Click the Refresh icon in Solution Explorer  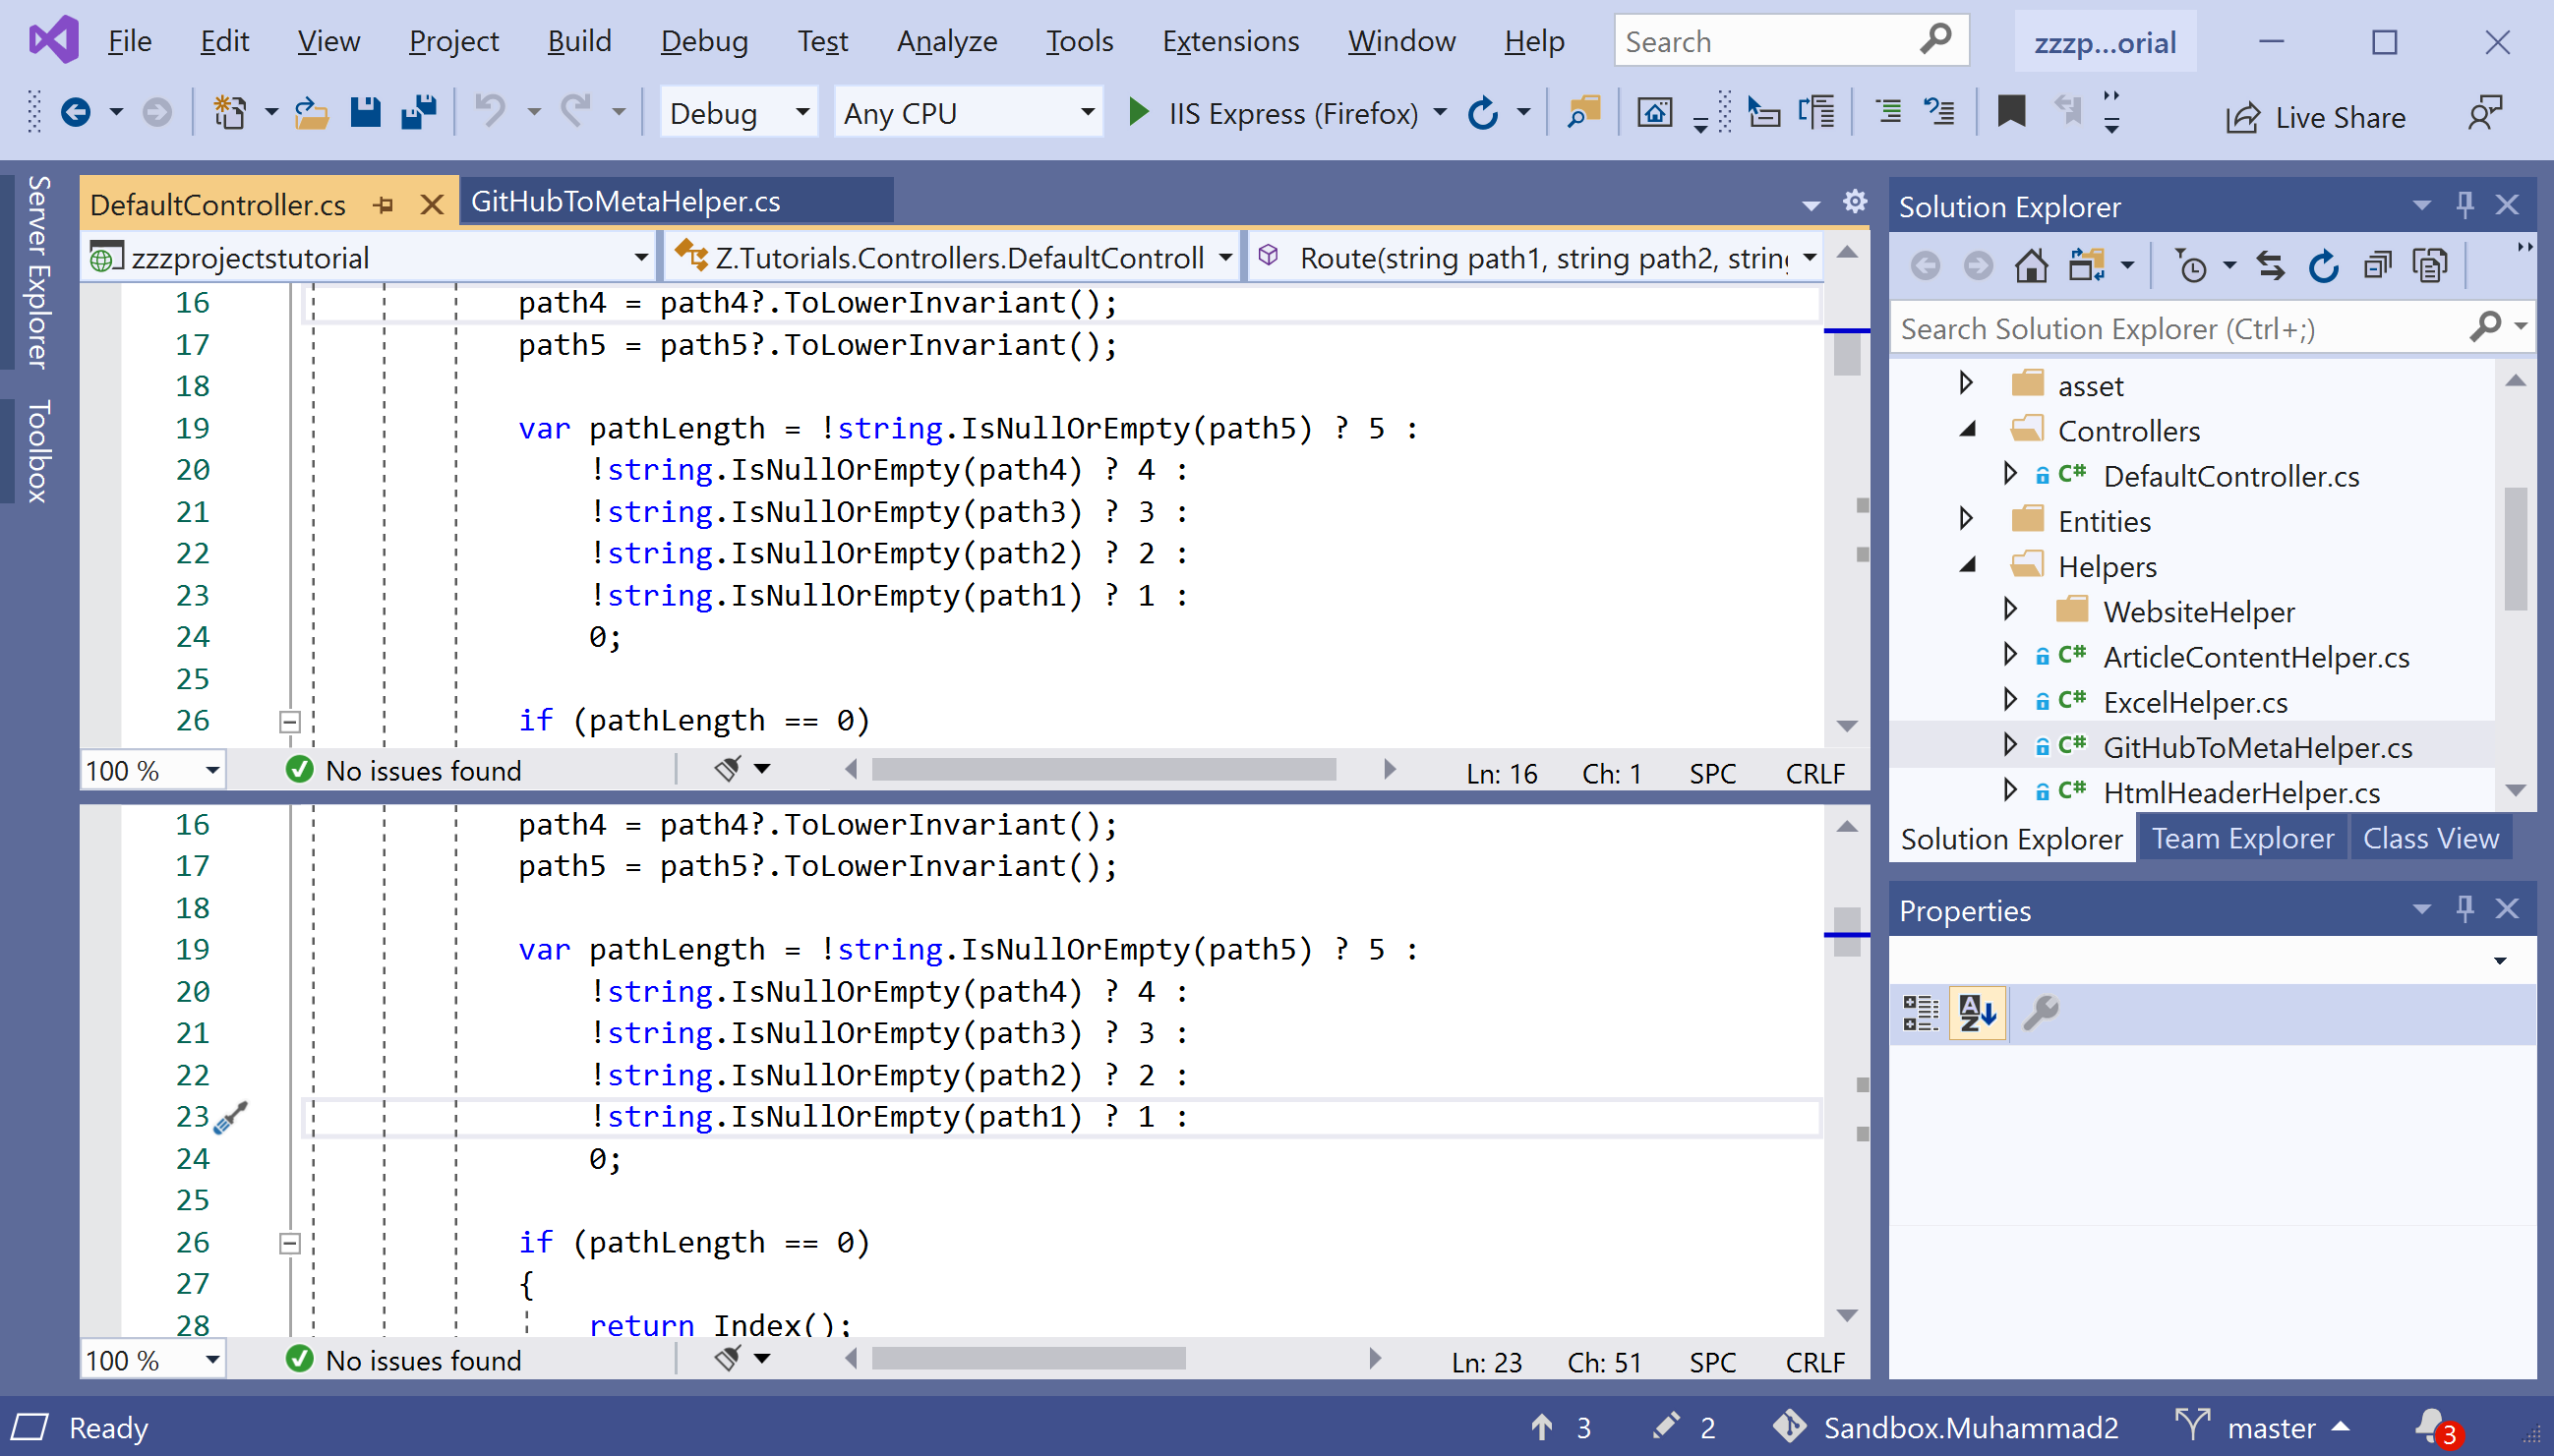point(2324,266)
